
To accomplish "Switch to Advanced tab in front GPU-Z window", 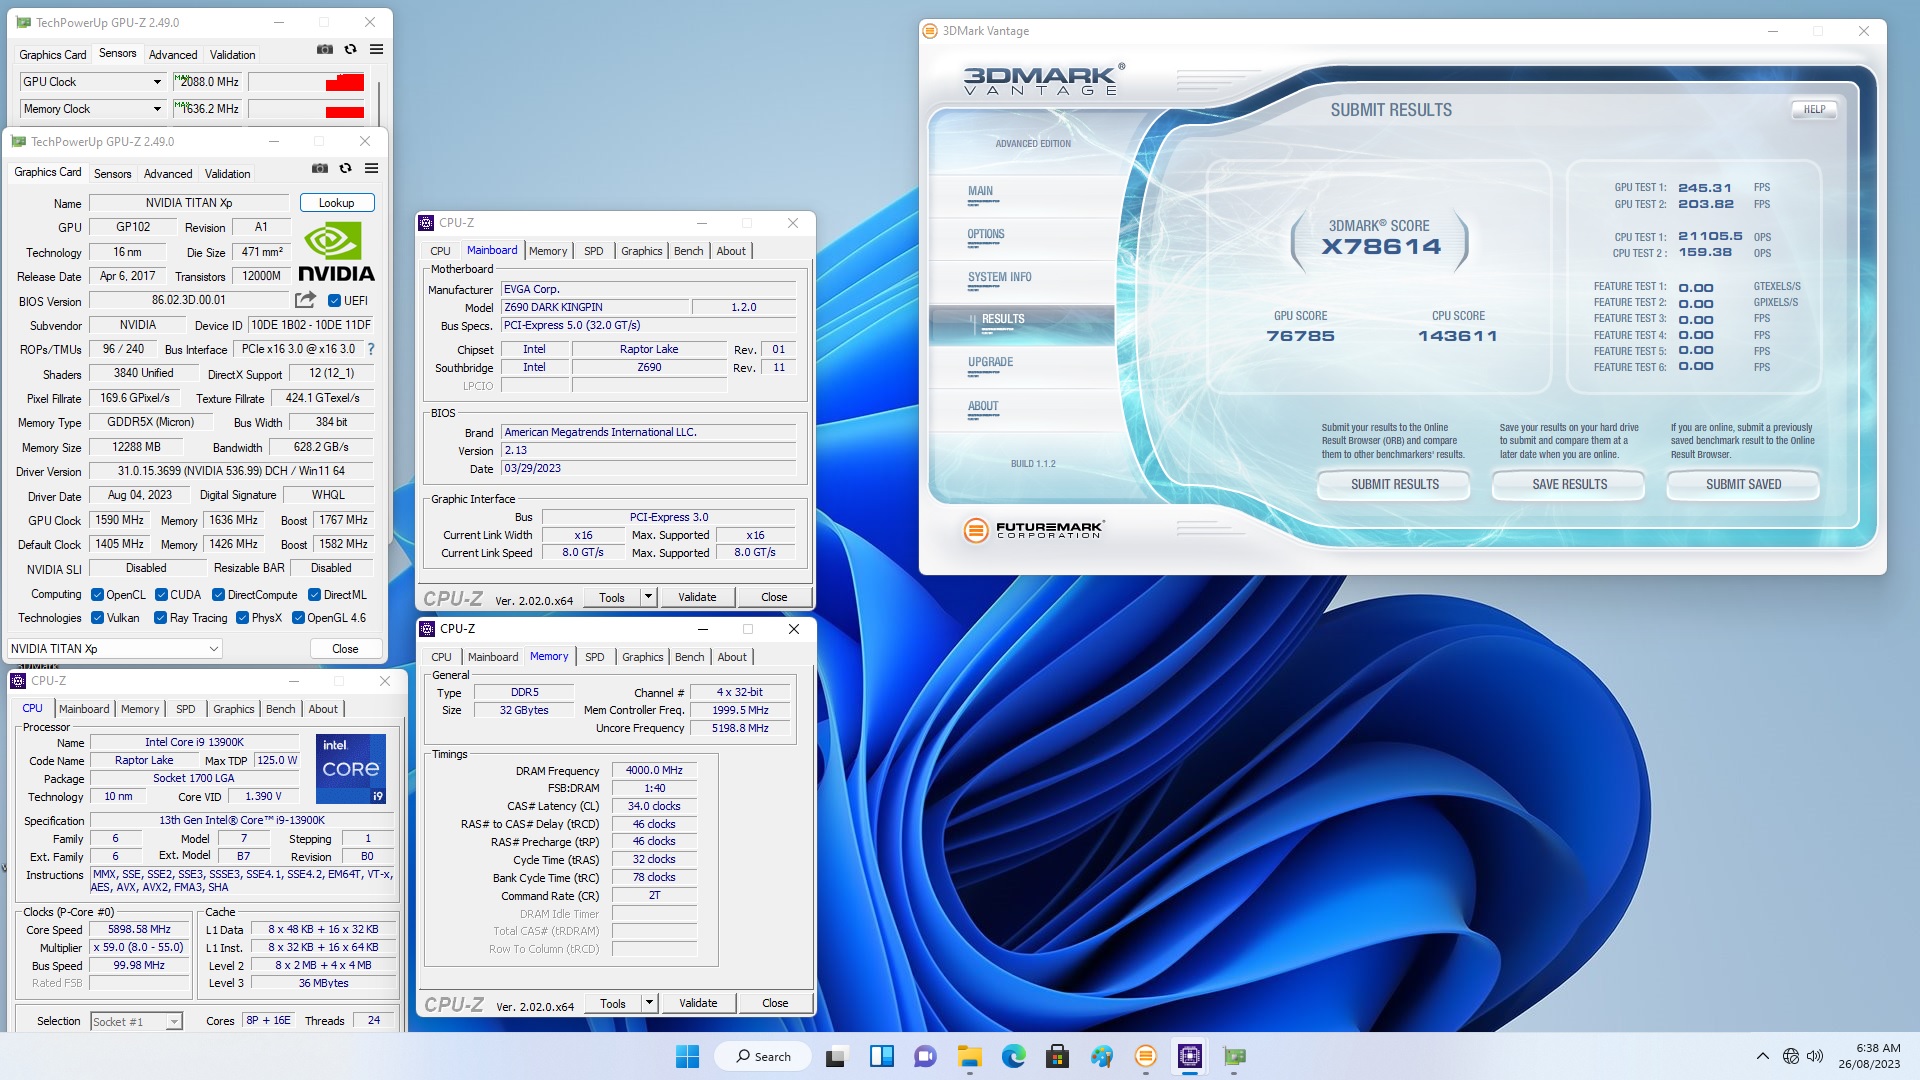I will click(x=168, y=174).
